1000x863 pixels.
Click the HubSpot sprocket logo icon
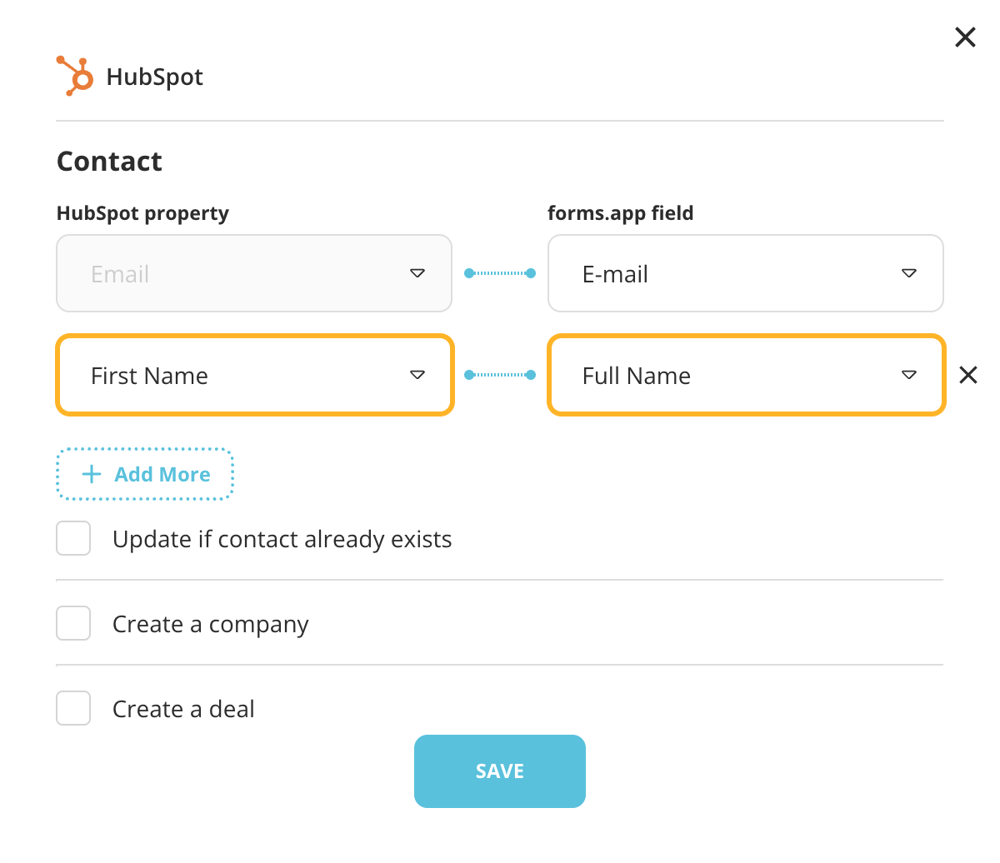(75, 76)
